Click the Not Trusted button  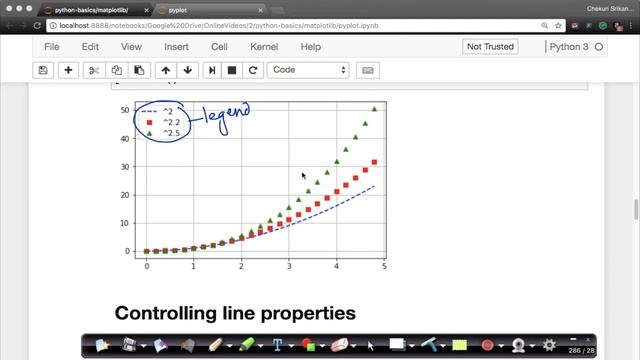(490, 47)
